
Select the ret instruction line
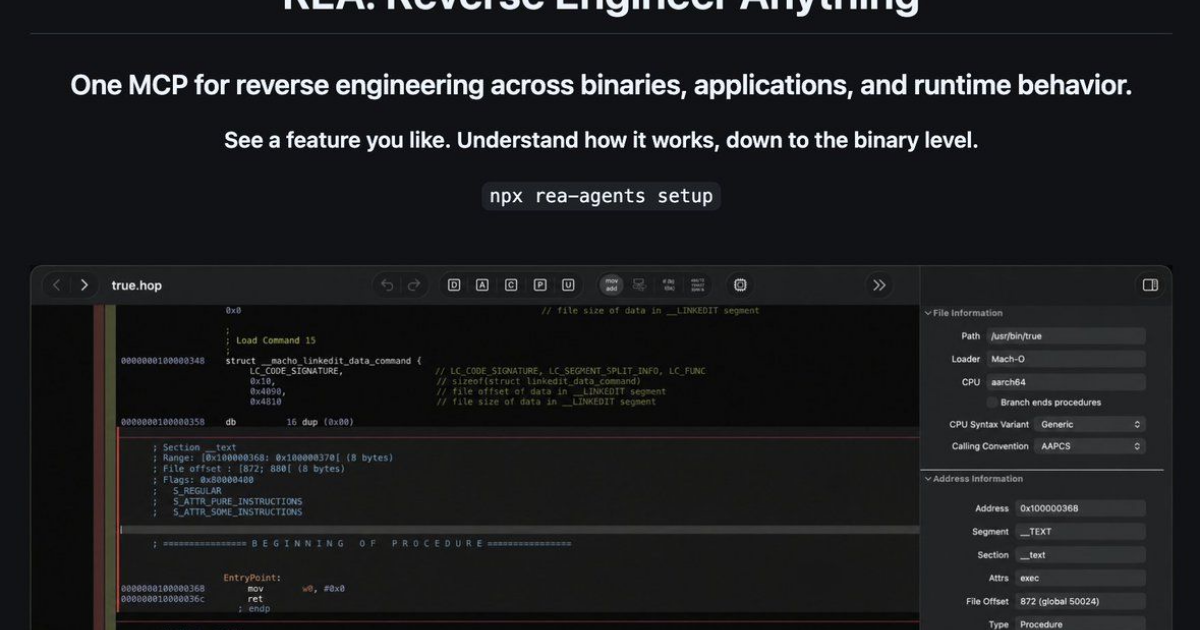point(255,599)
